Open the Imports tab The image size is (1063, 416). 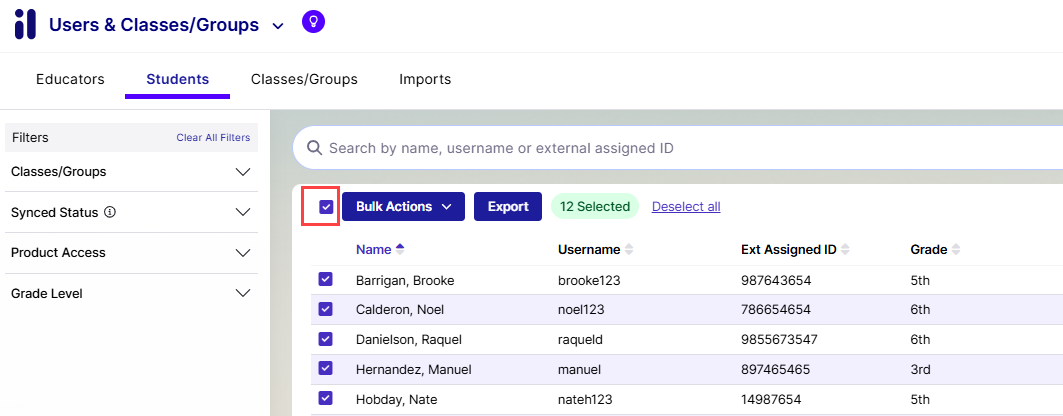pos(425,79)
